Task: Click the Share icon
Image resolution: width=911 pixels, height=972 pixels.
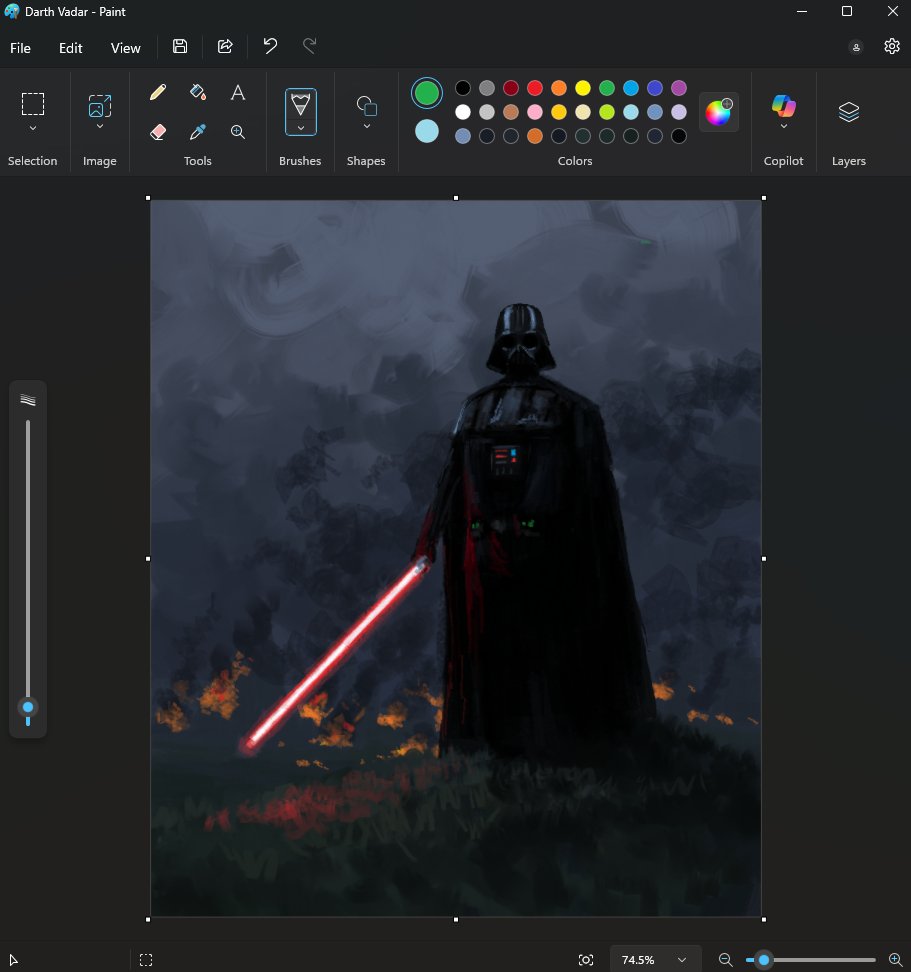Action: (x=224, y=46)
